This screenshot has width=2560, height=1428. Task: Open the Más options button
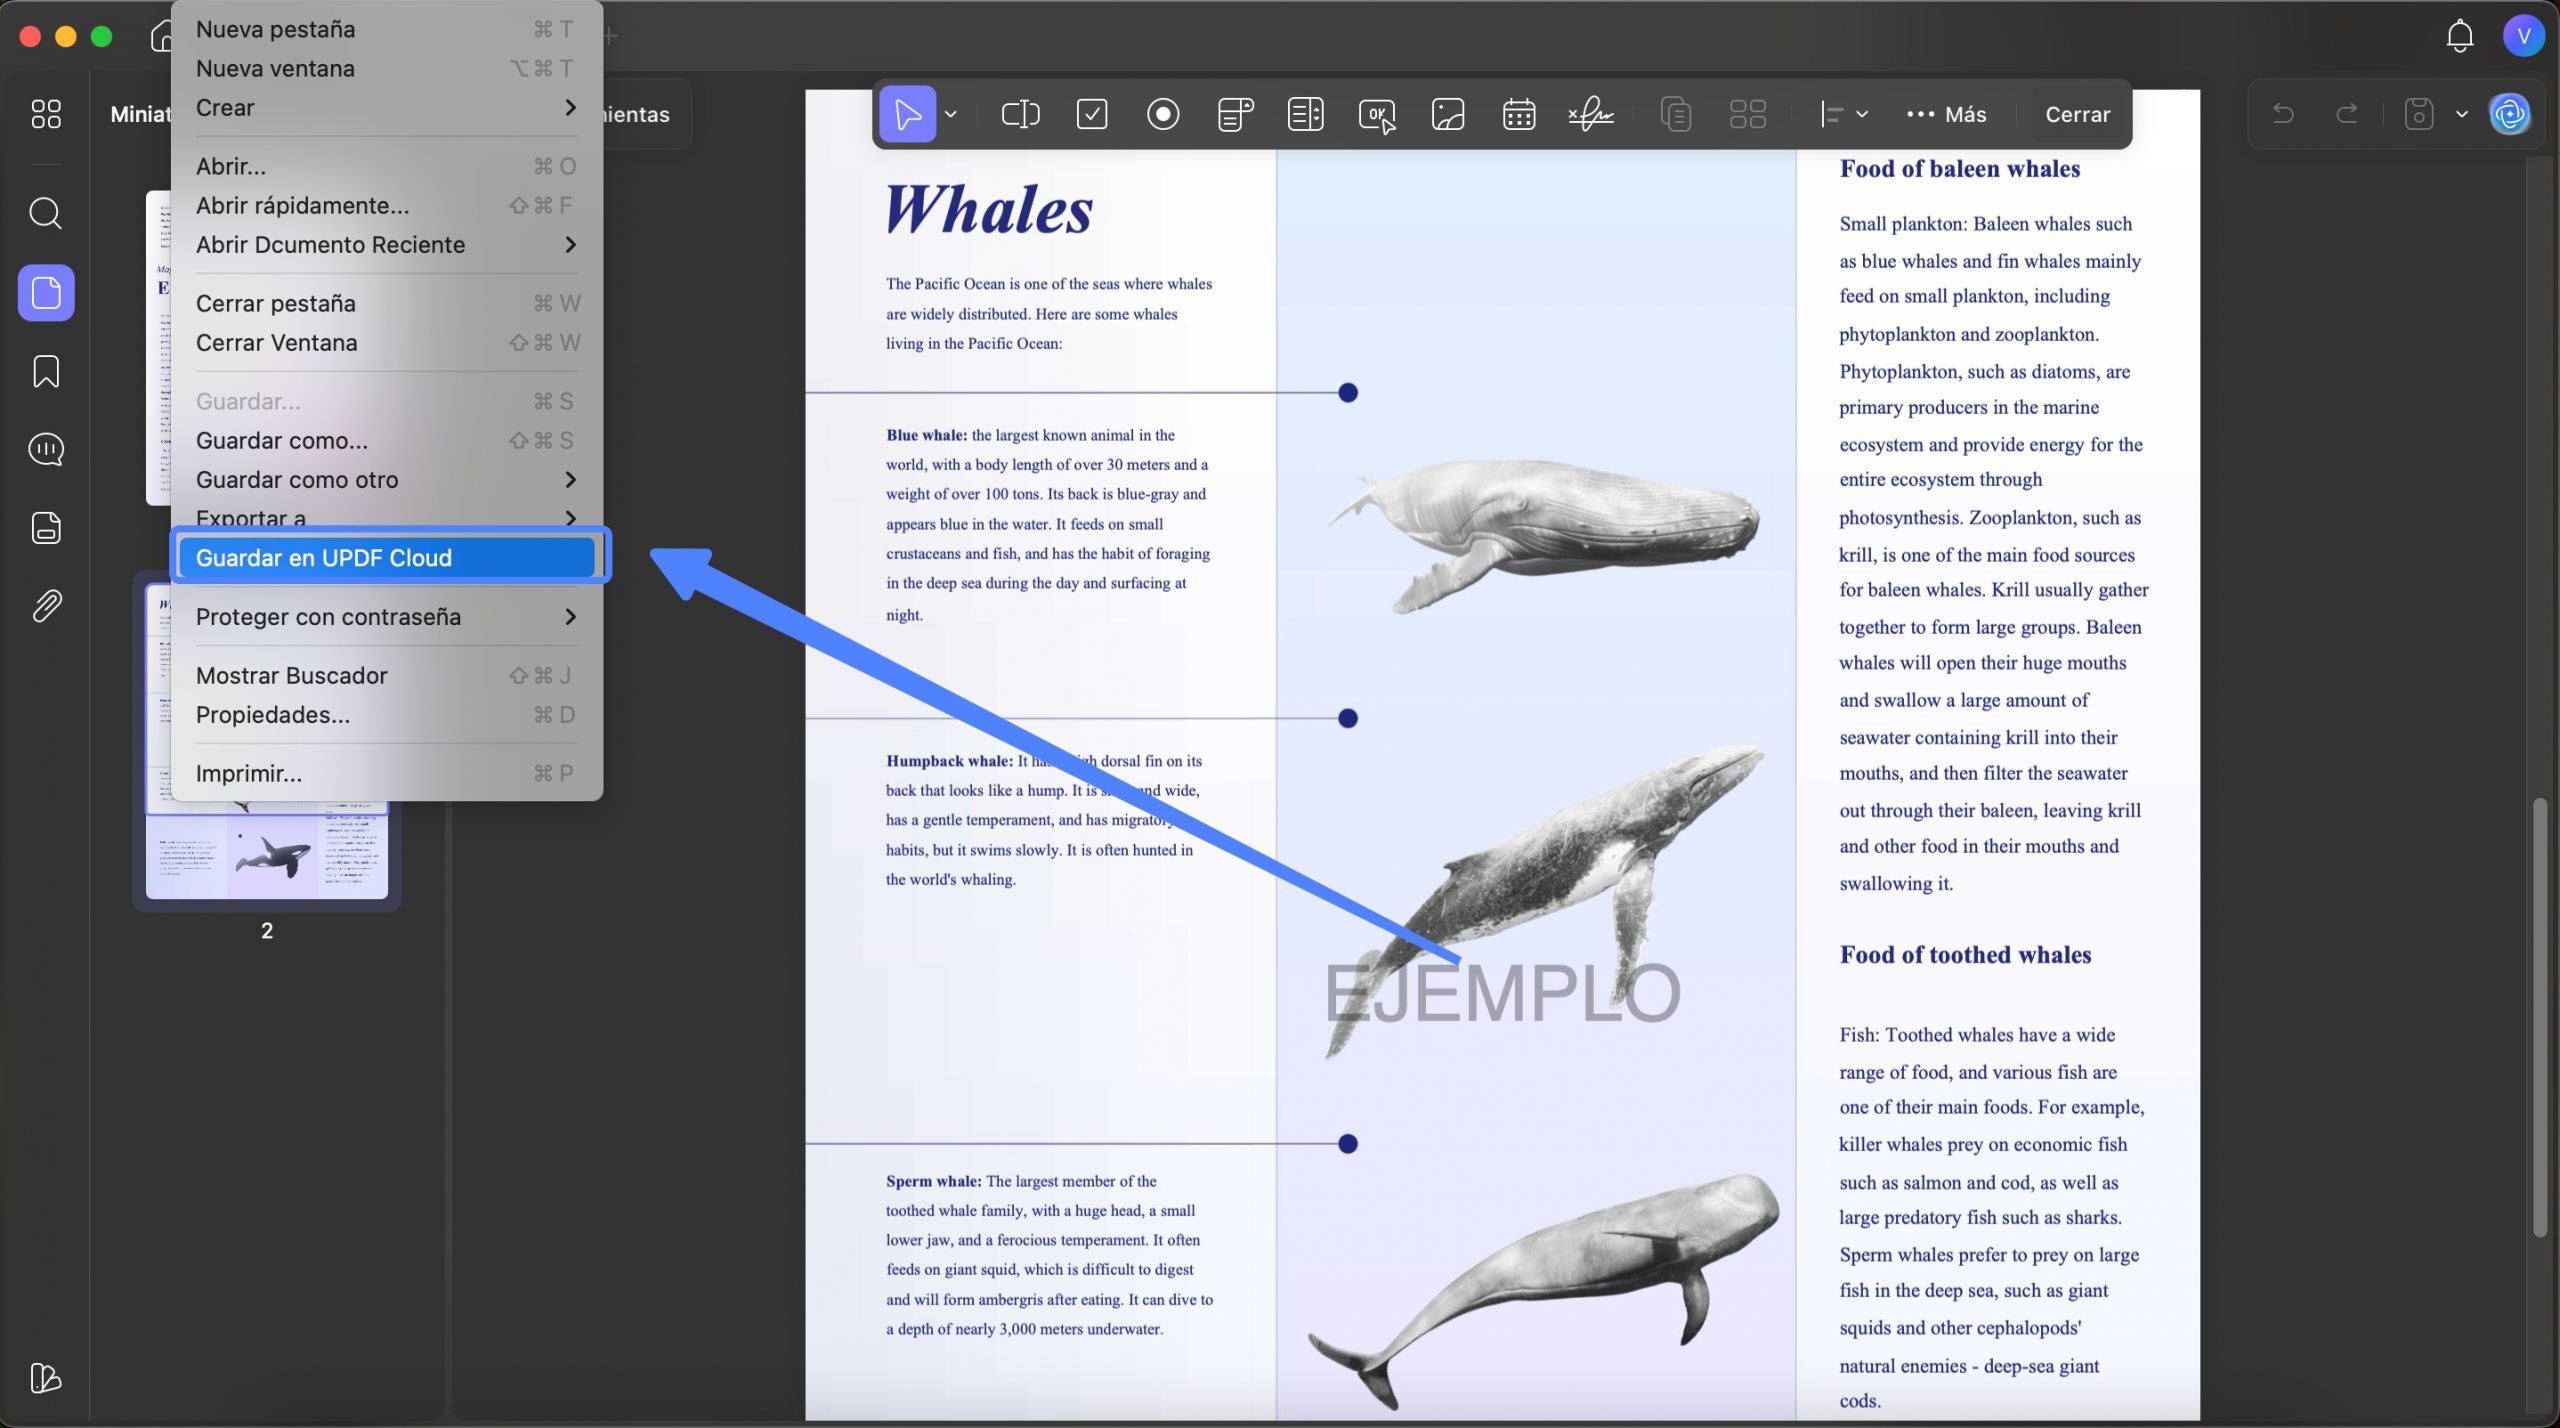click(x=1946, y=114)
